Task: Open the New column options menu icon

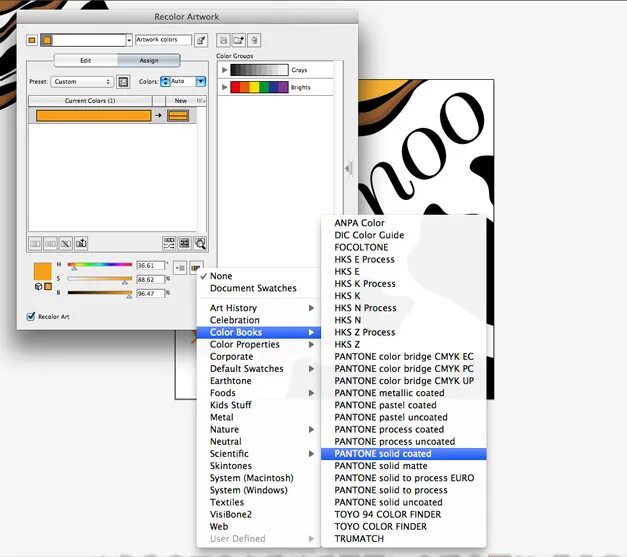Action: point(201,101)
